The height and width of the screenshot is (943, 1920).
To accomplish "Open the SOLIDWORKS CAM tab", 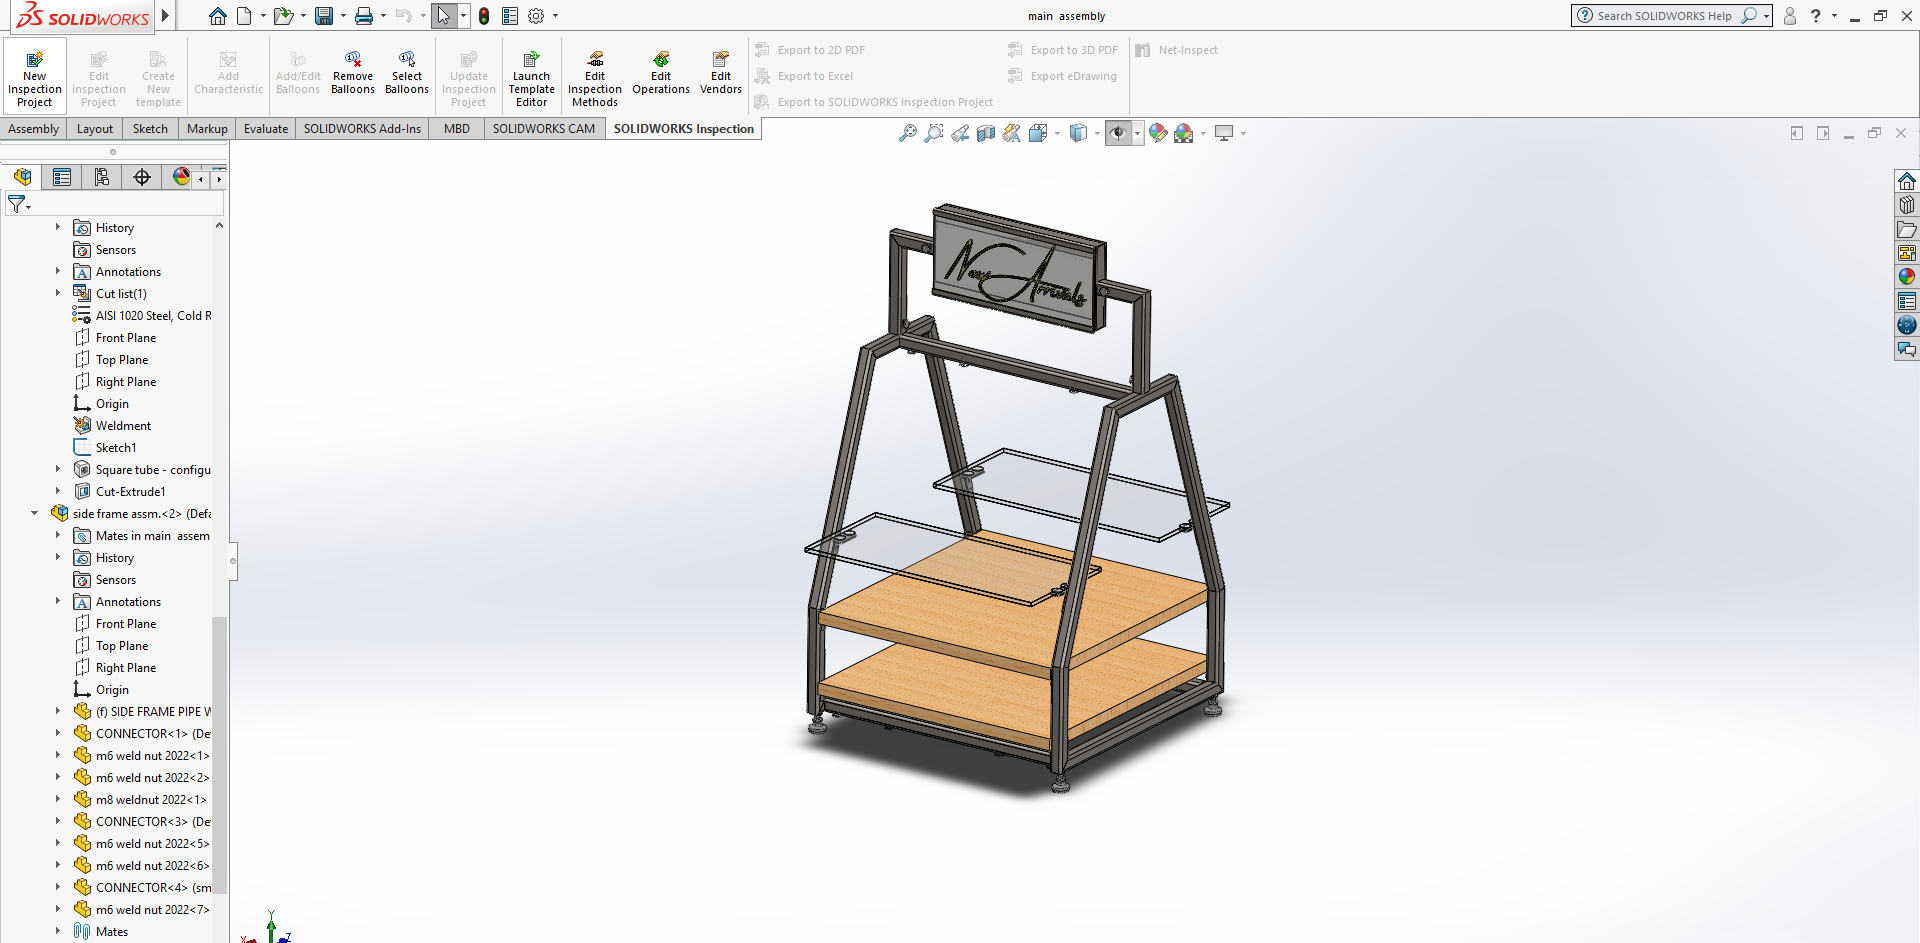I will (544, 129).
